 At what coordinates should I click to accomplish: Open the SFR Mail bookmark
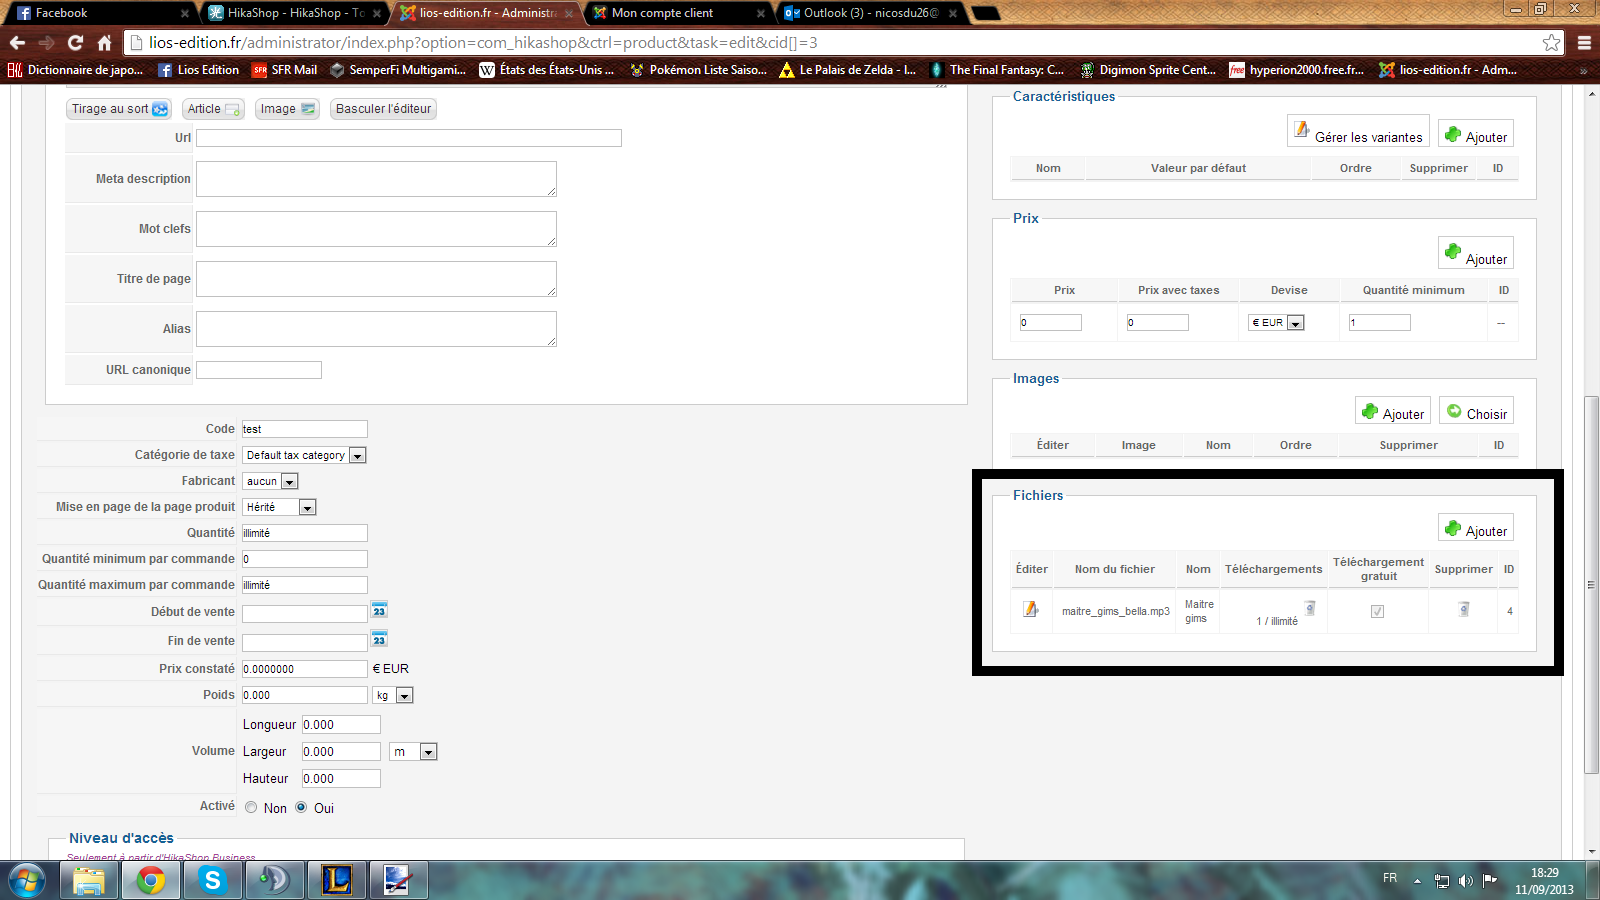(285, 70)
